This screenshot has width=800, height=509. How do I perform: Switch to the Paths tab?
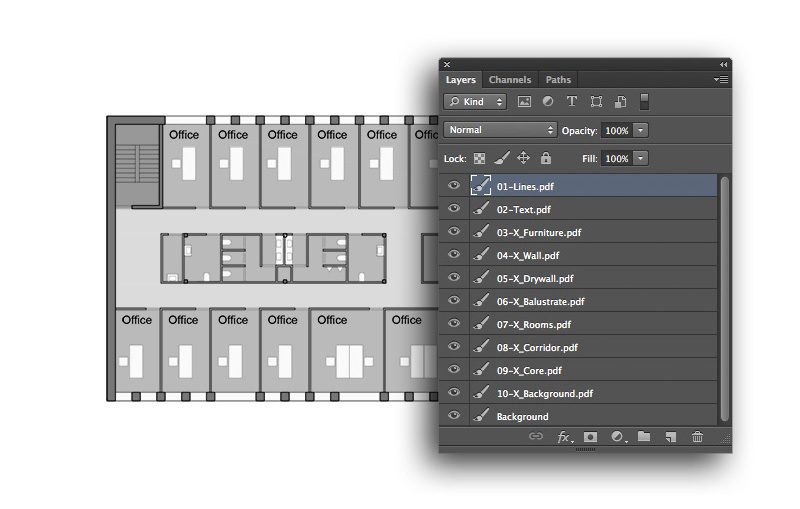pos(558,80)
